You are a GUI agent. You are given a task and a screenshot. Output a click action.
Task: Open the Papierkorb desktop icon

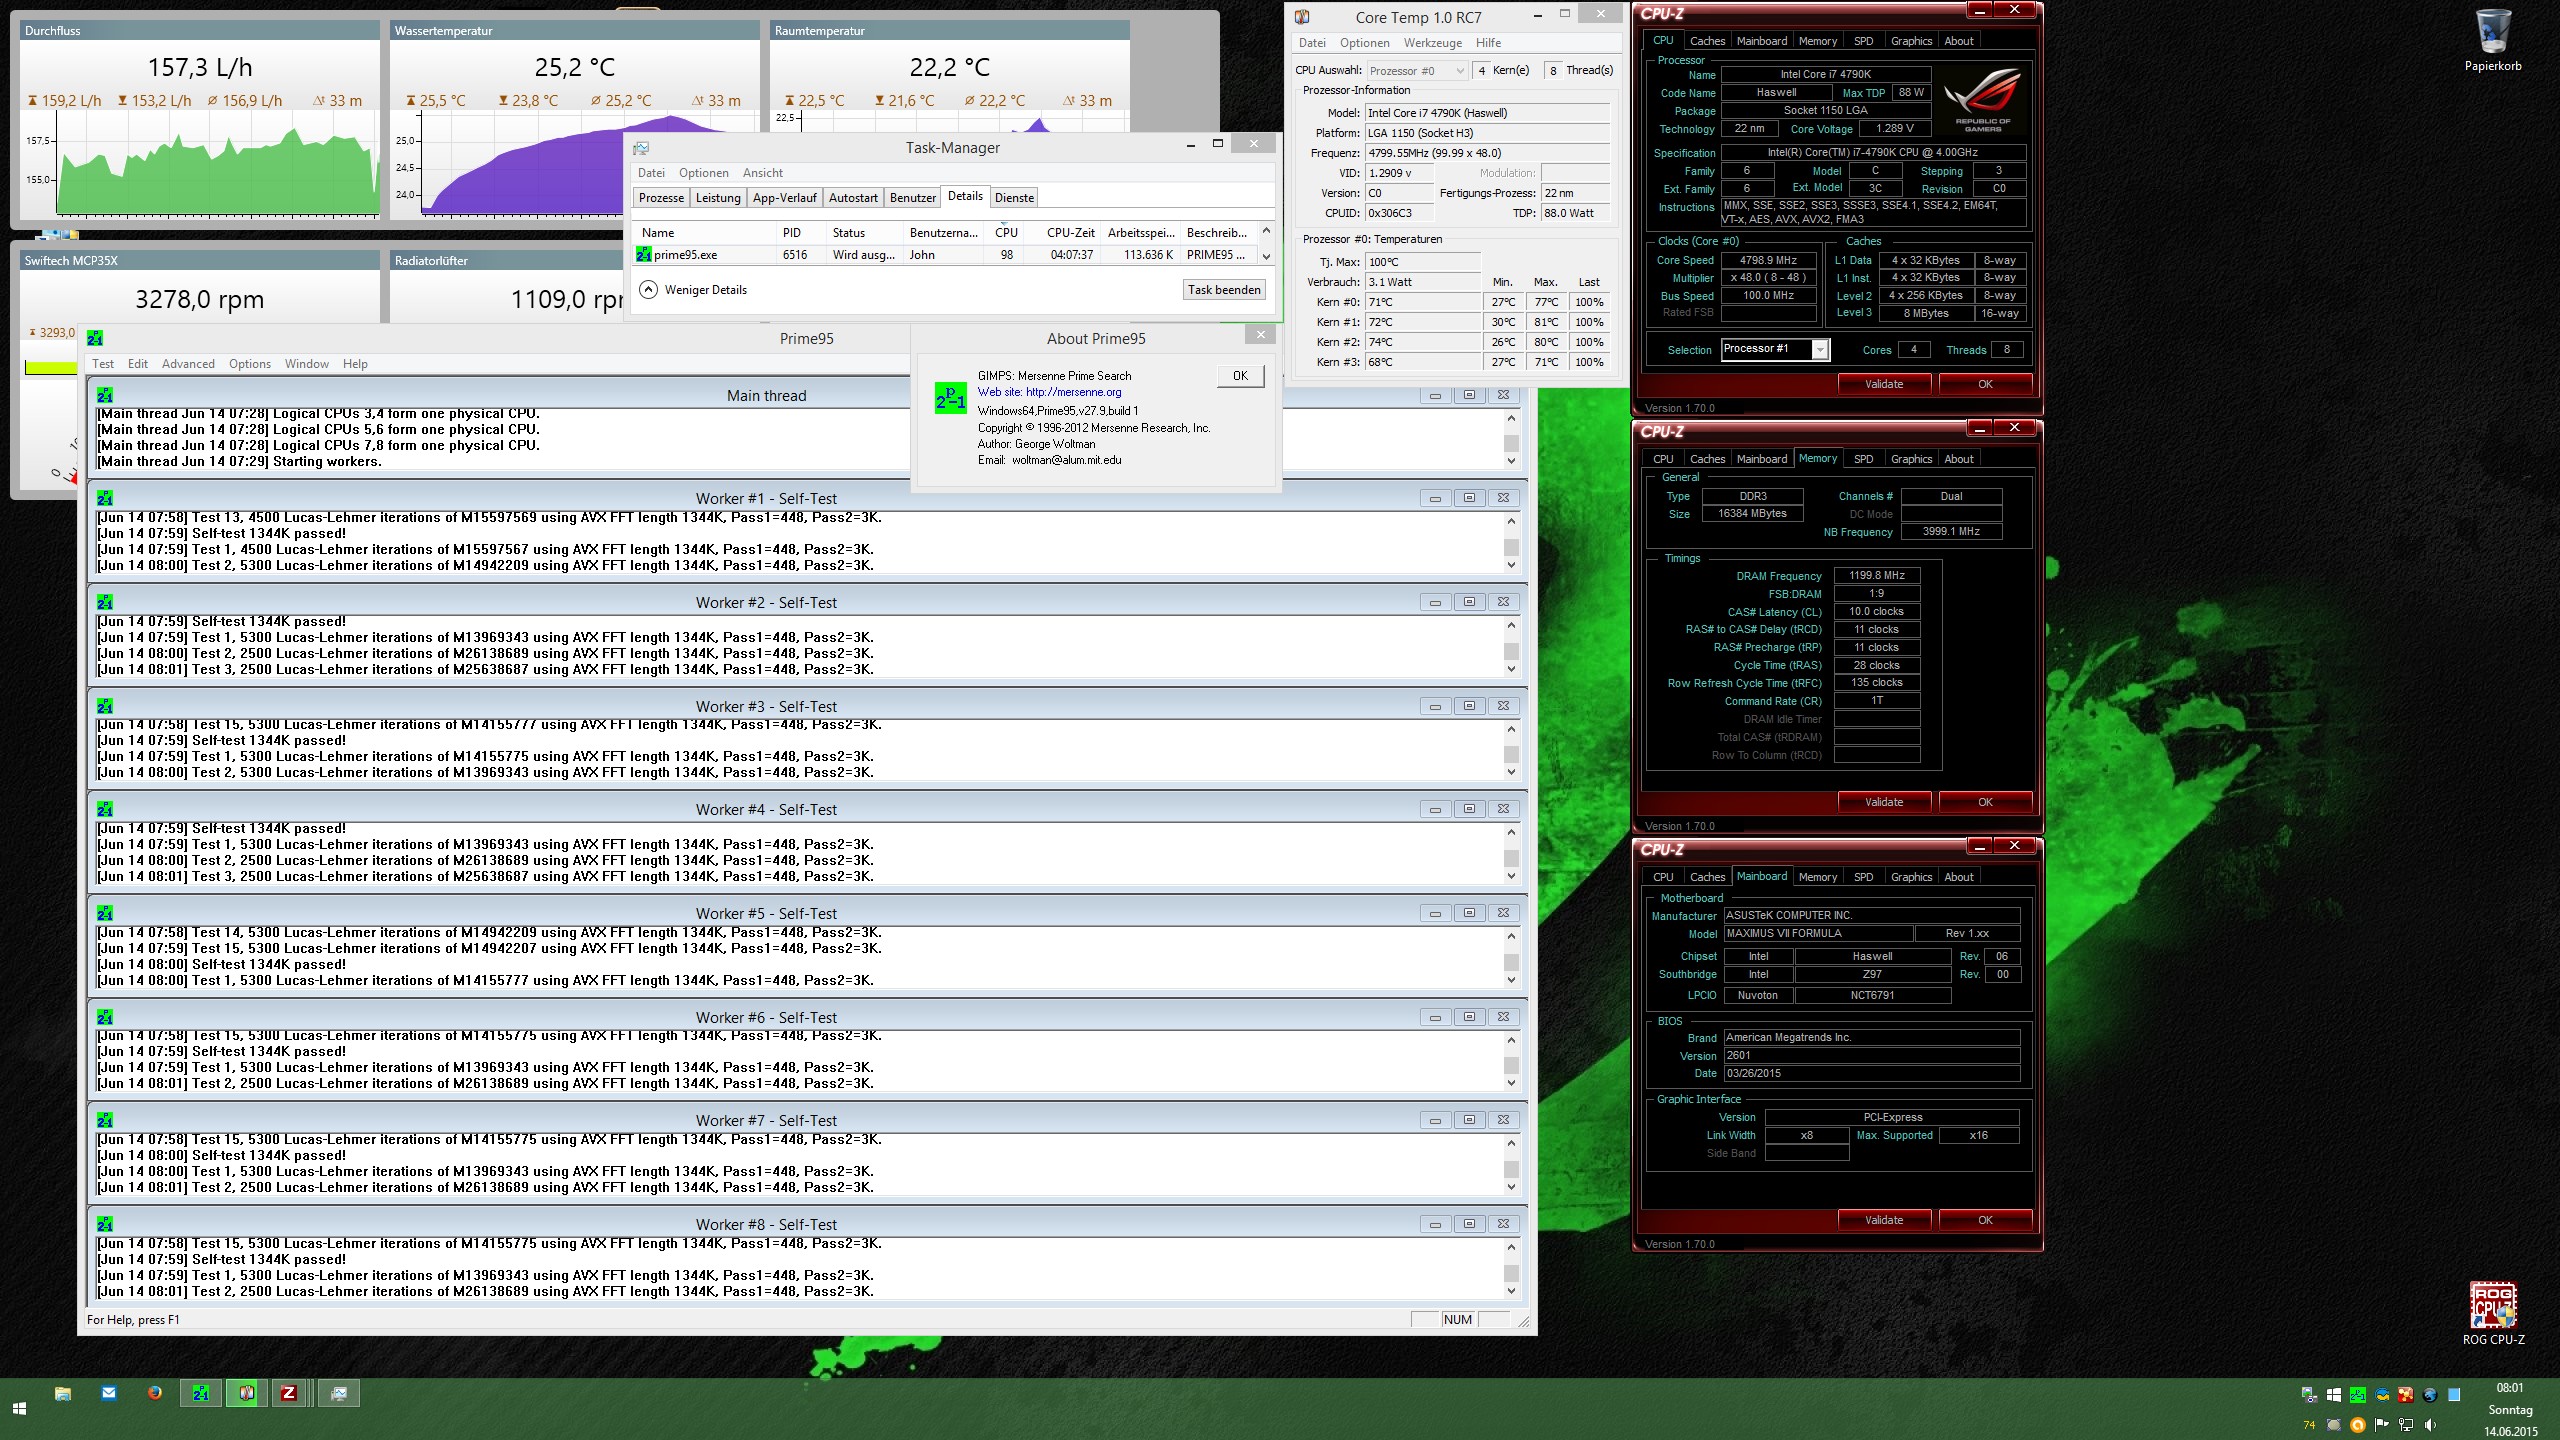2492,40
